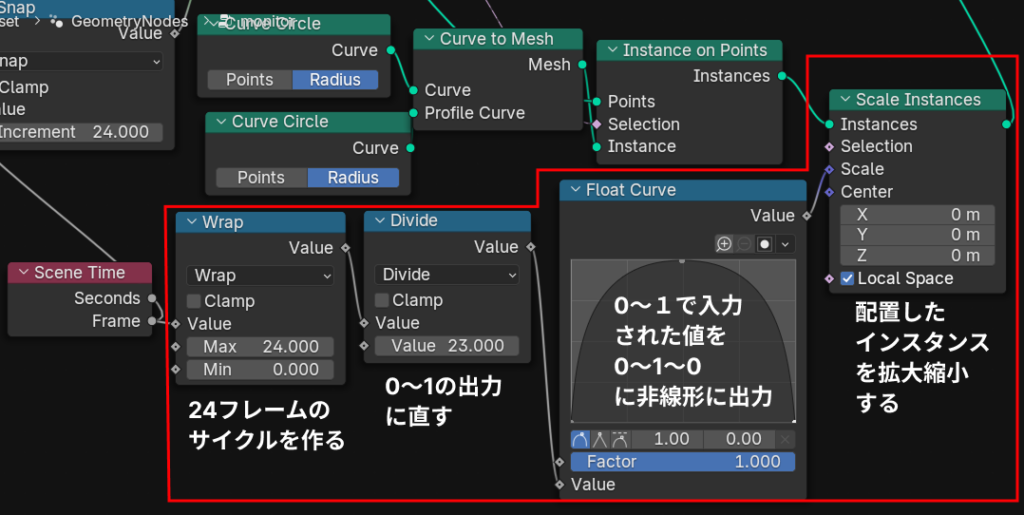Viewport: 1024px width, 515px height.
Task: Click the Factor slider in Float Curve
Action: pyautogui.click(x=683, y=462)
